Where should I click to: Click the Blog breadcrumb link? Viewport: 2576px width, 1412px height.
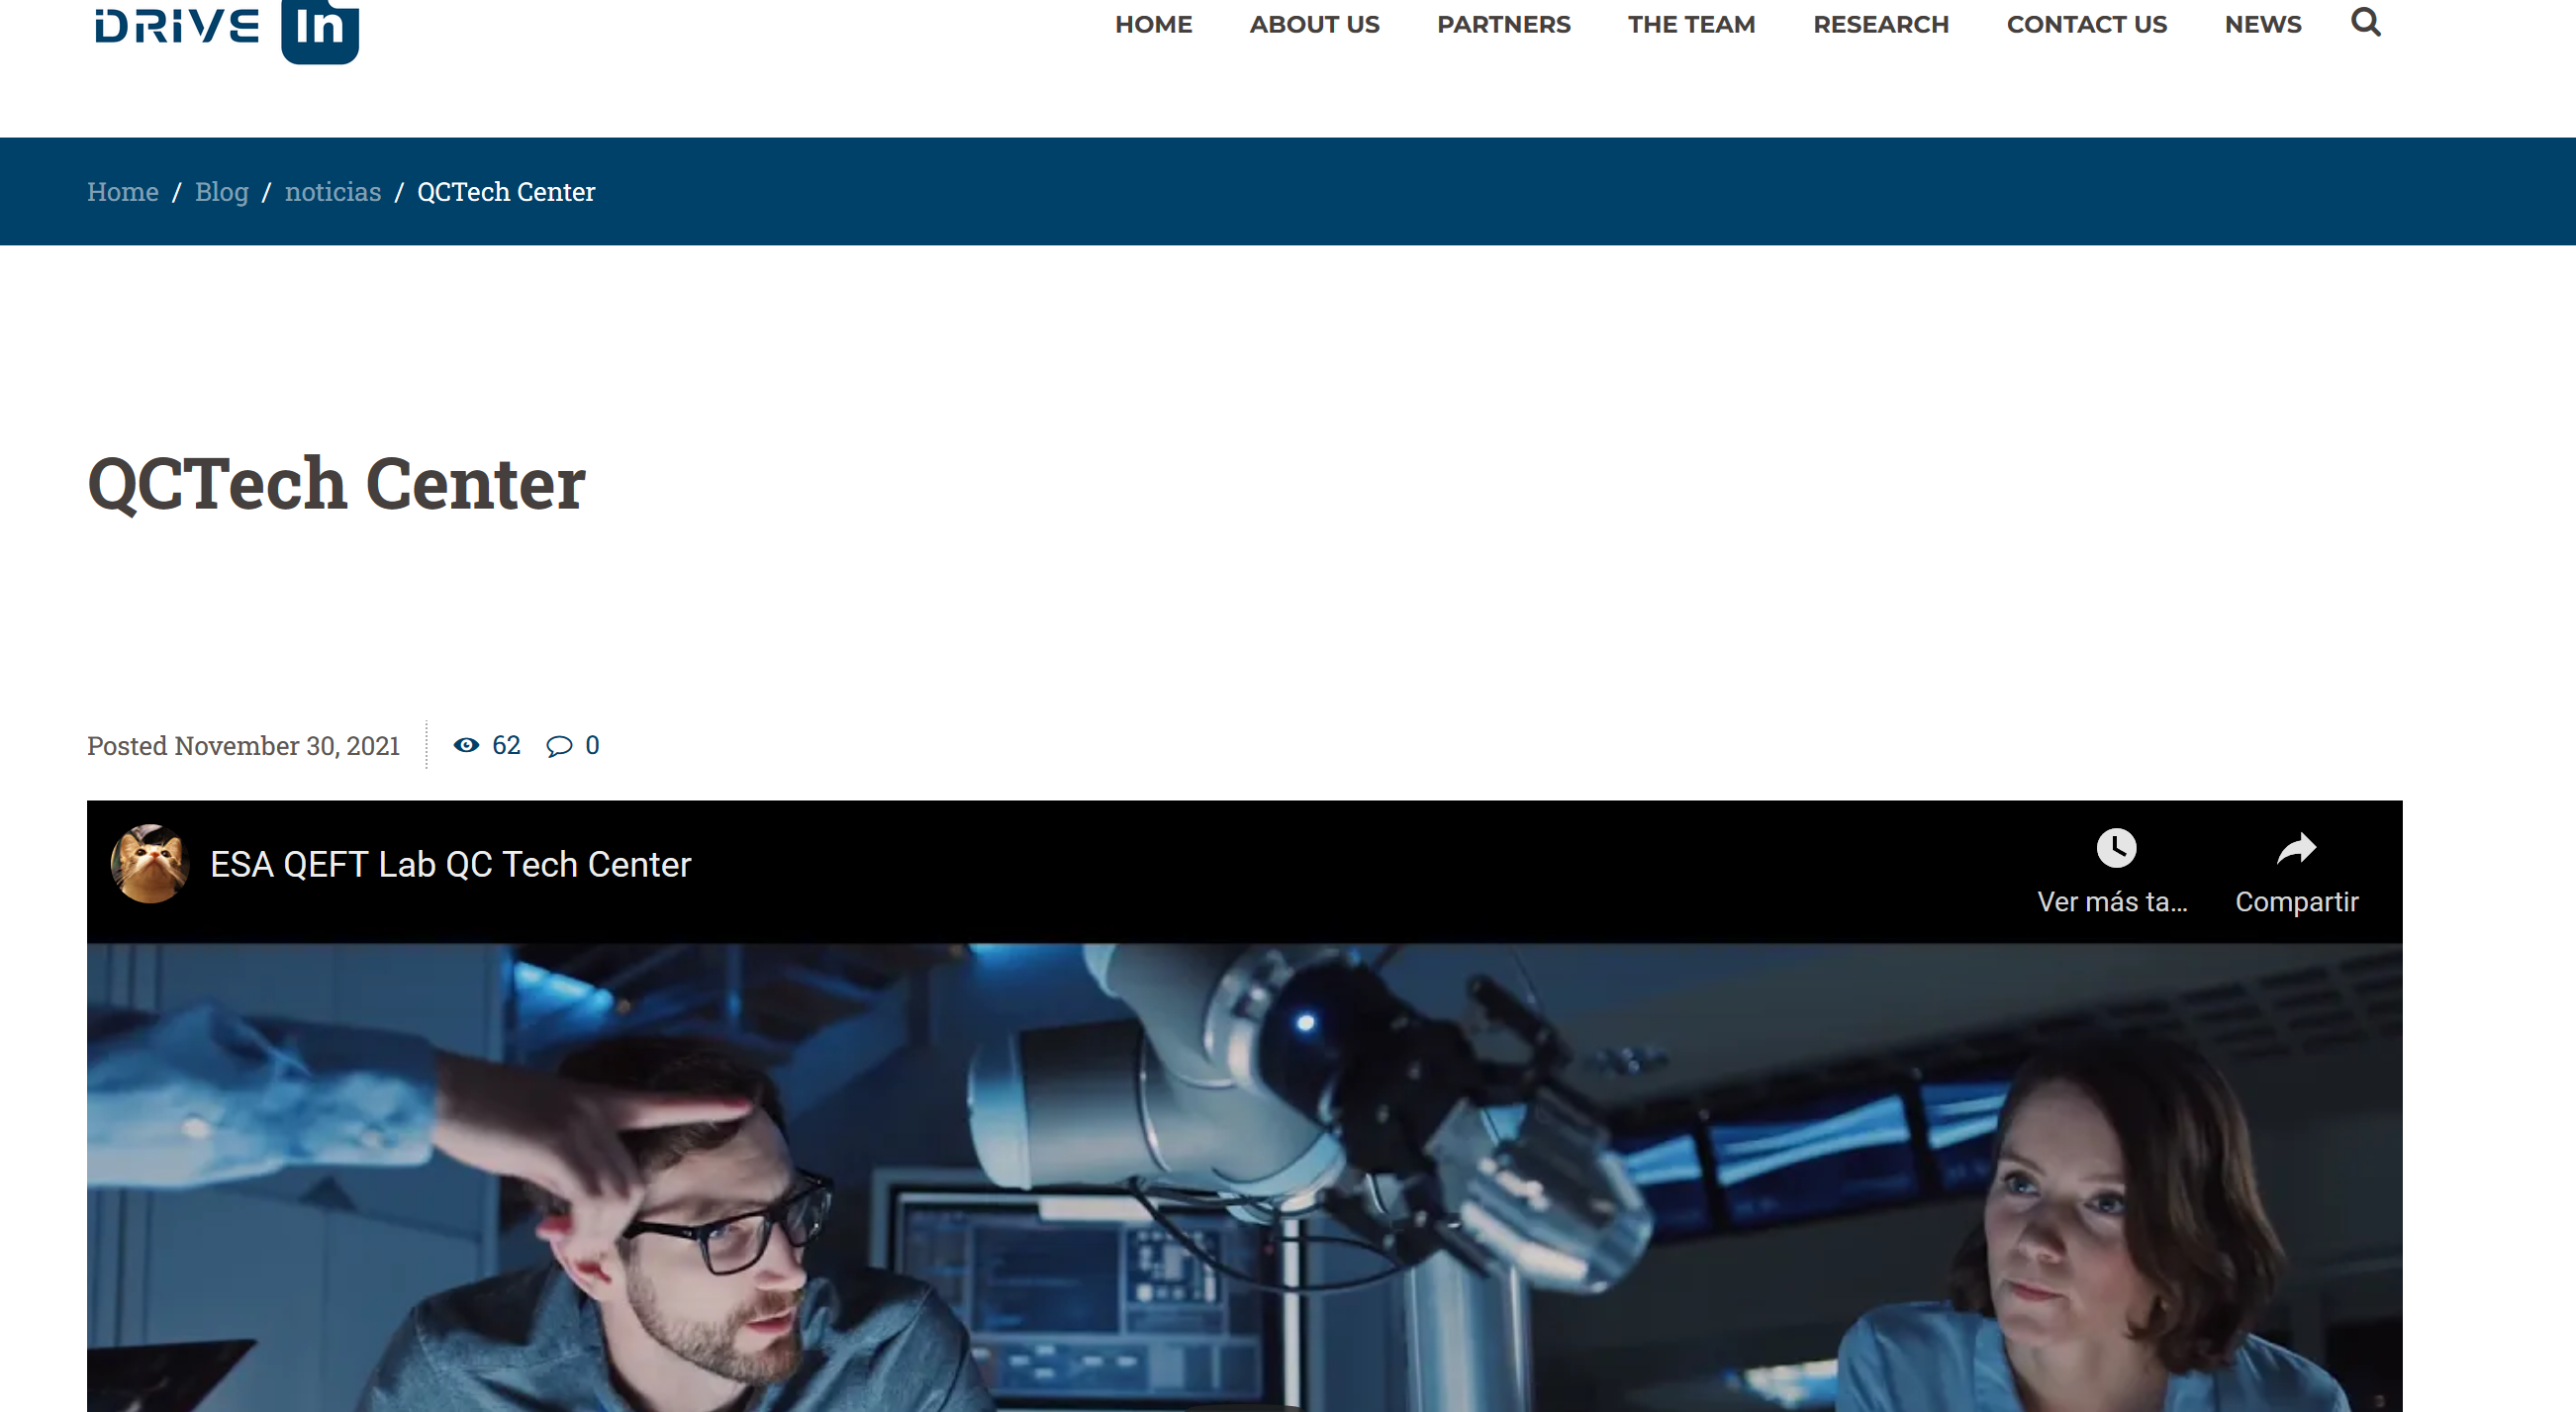(x=221, y=192)
